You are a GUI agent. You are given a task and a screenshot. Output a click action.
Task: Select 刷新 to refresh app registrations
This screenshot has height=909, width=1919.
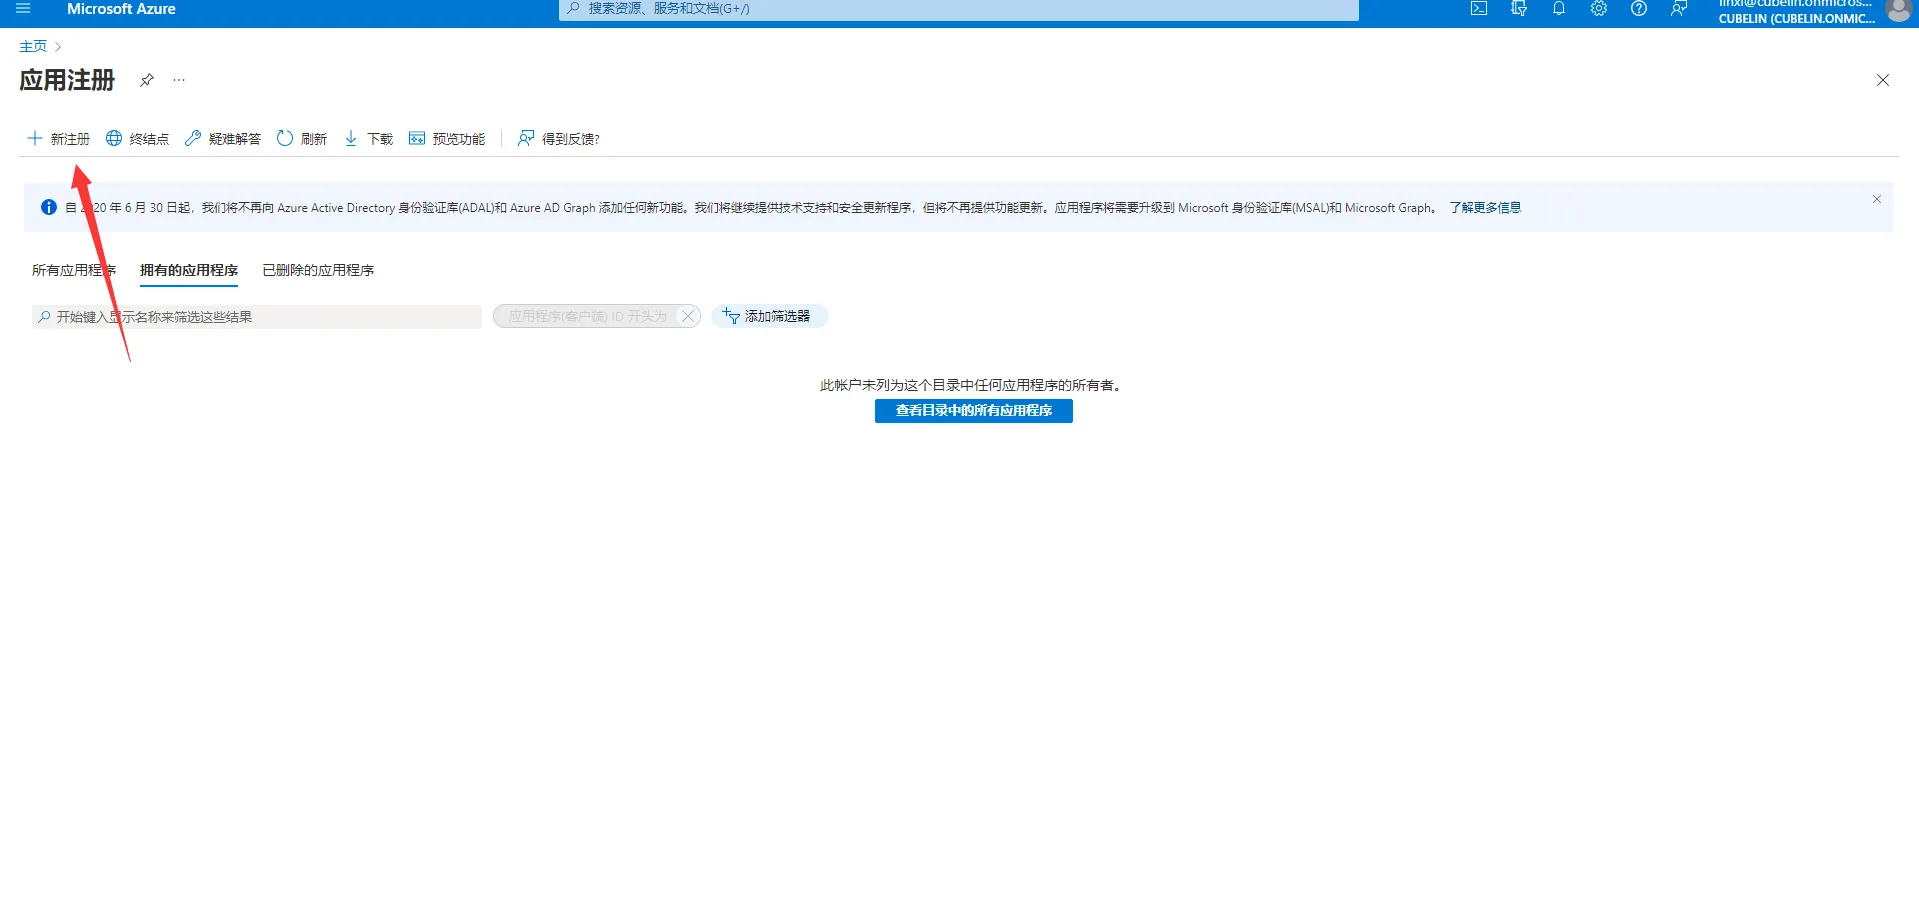[x=302, y=138]
